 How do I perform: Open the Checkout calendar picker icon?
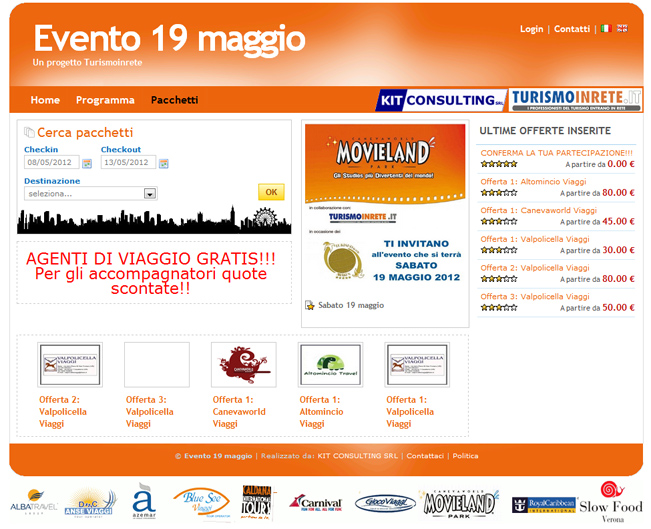(x=164, y=163)
